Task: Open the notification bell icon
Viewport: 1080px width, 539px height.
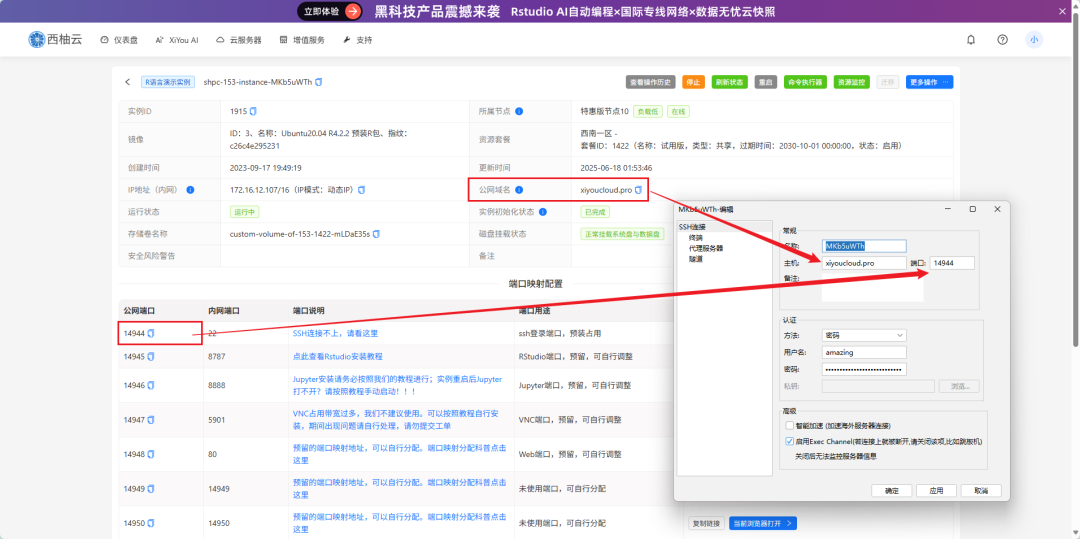Action: [971, 40]
